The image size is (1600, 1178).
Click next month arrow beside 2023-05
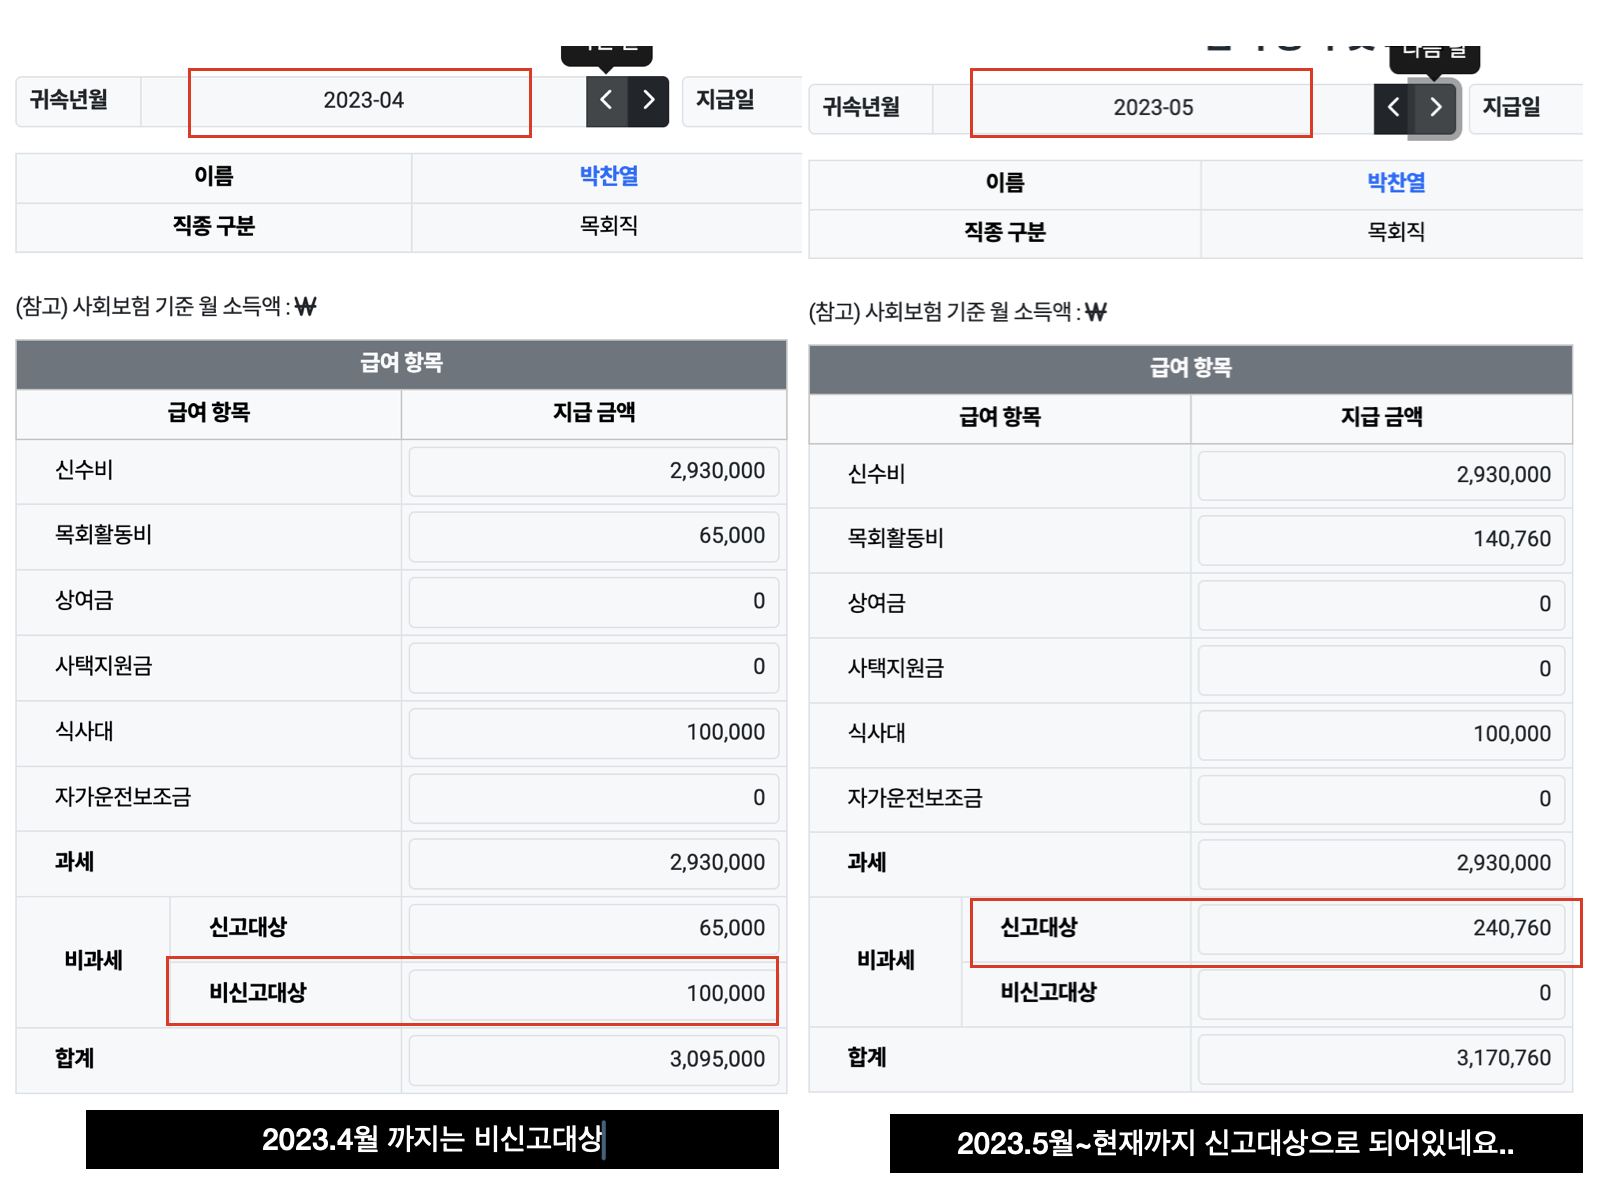pos(1436,107)
